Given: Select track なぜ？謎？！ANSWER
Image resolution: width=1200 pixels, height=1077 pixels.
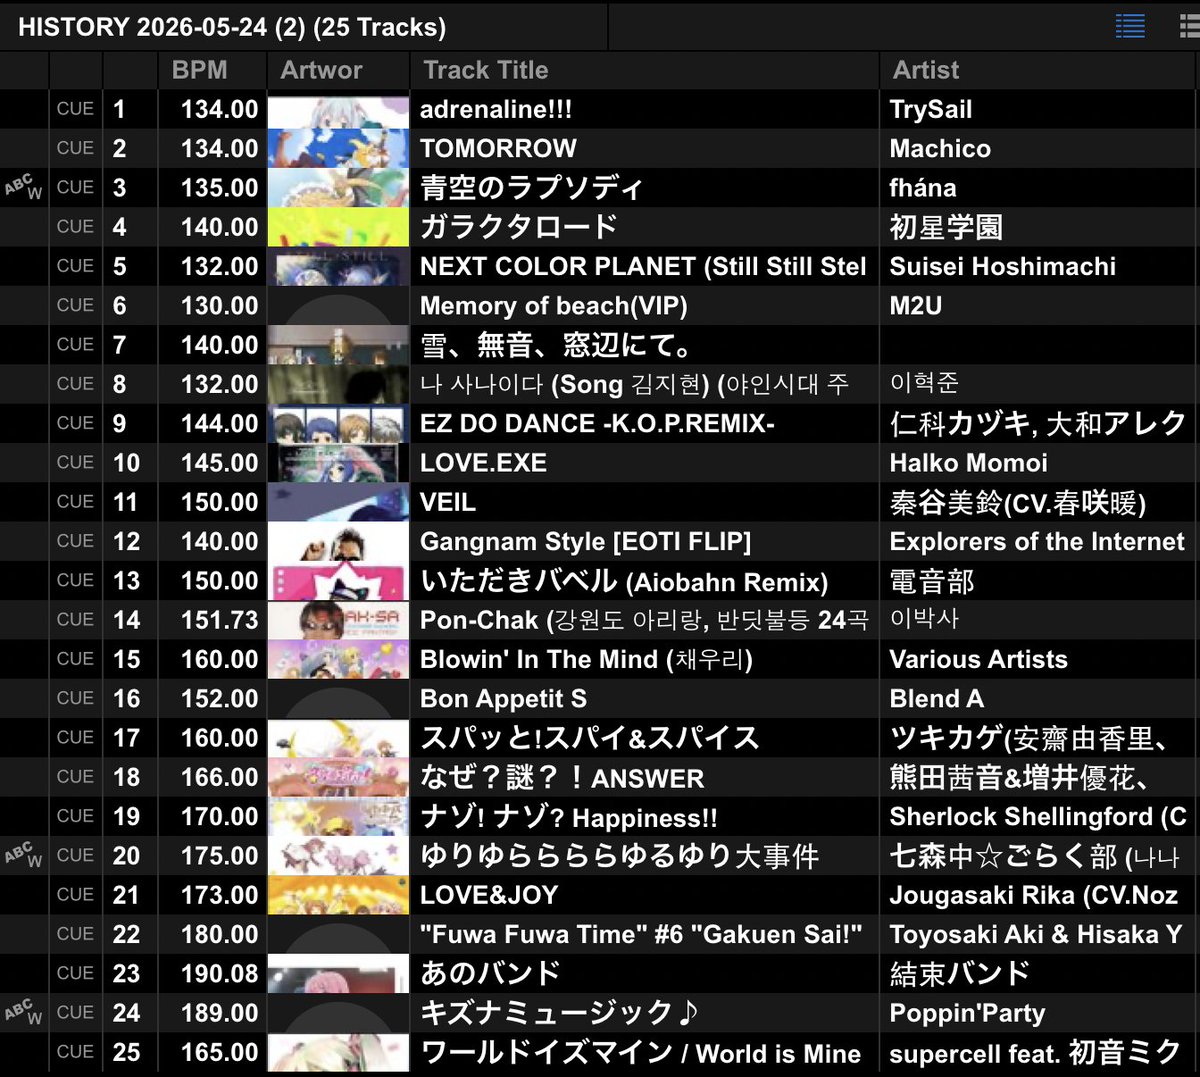Looking at the screenshot, I should coord(562,777).
